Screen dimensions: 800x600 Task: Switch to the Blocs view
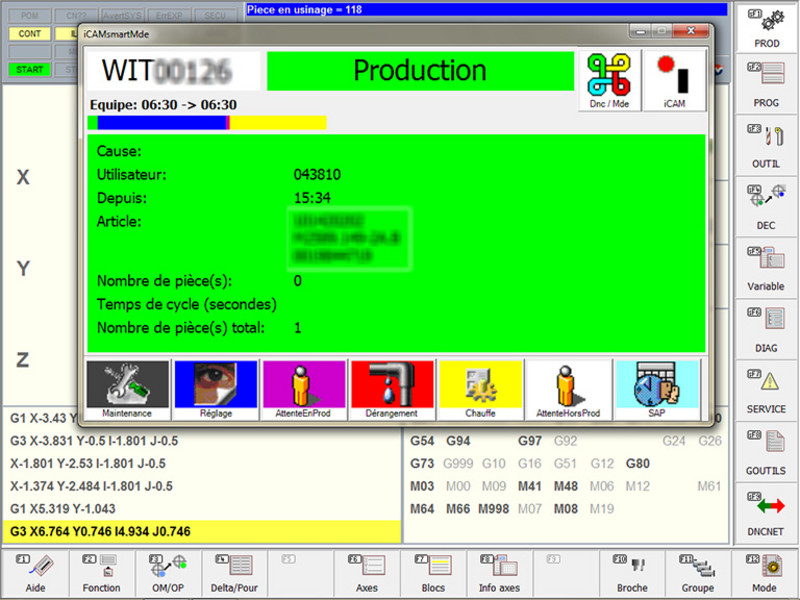(434, 572)
